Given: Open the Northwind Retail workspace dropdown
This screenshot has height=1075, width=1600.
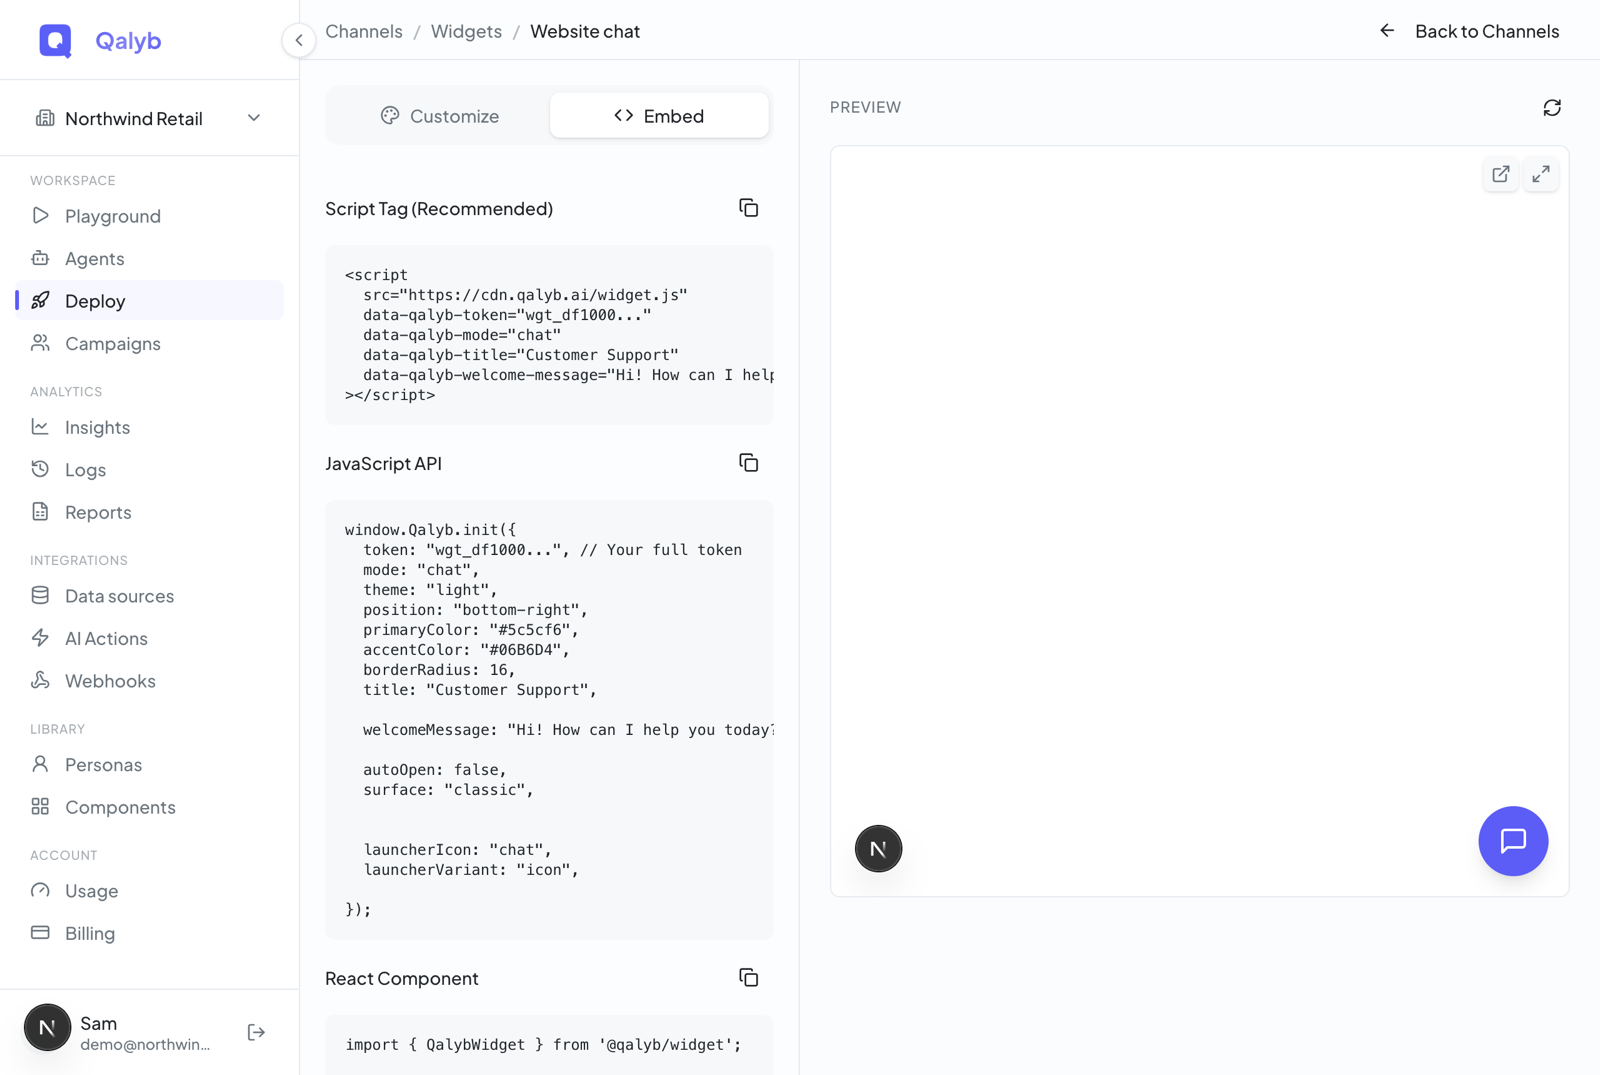Looking at the screenshot, I should point(149,118).
